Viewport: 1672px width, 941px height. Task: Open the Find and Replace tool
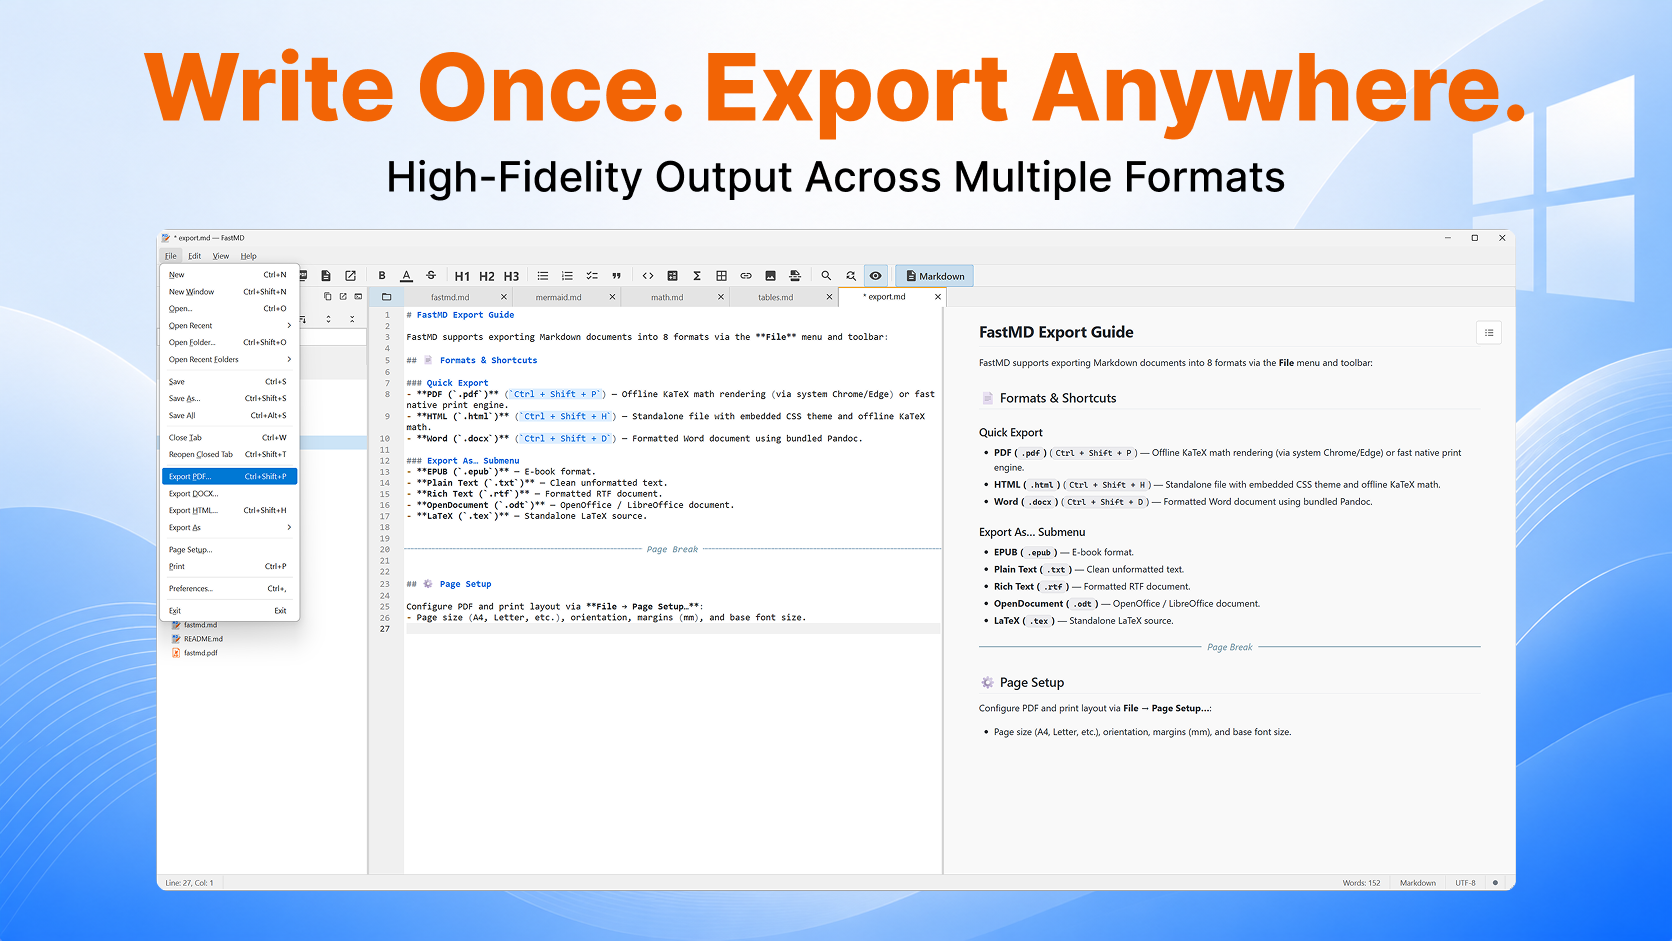(851, 276)
